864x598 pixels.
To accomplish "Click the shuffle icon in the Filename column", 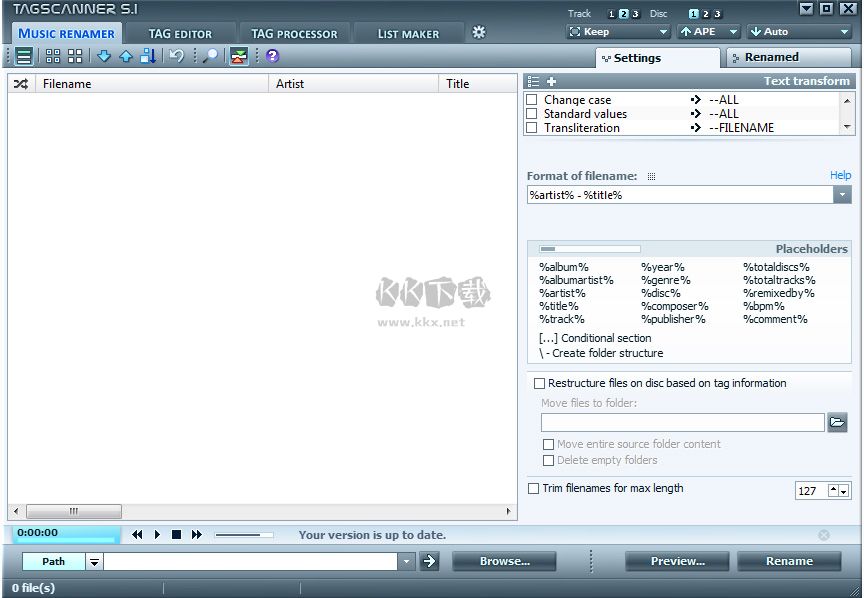I will pos(20,83).
